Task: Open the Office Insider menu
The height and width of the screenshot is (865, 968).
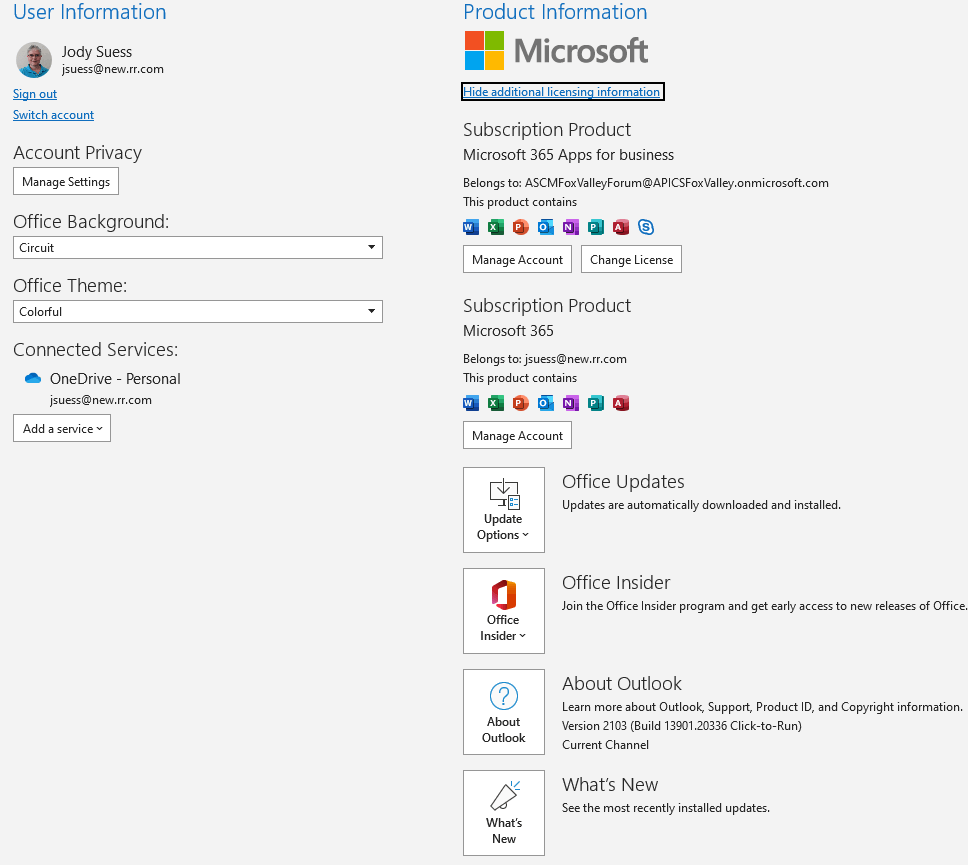Action: coord(504,611)
